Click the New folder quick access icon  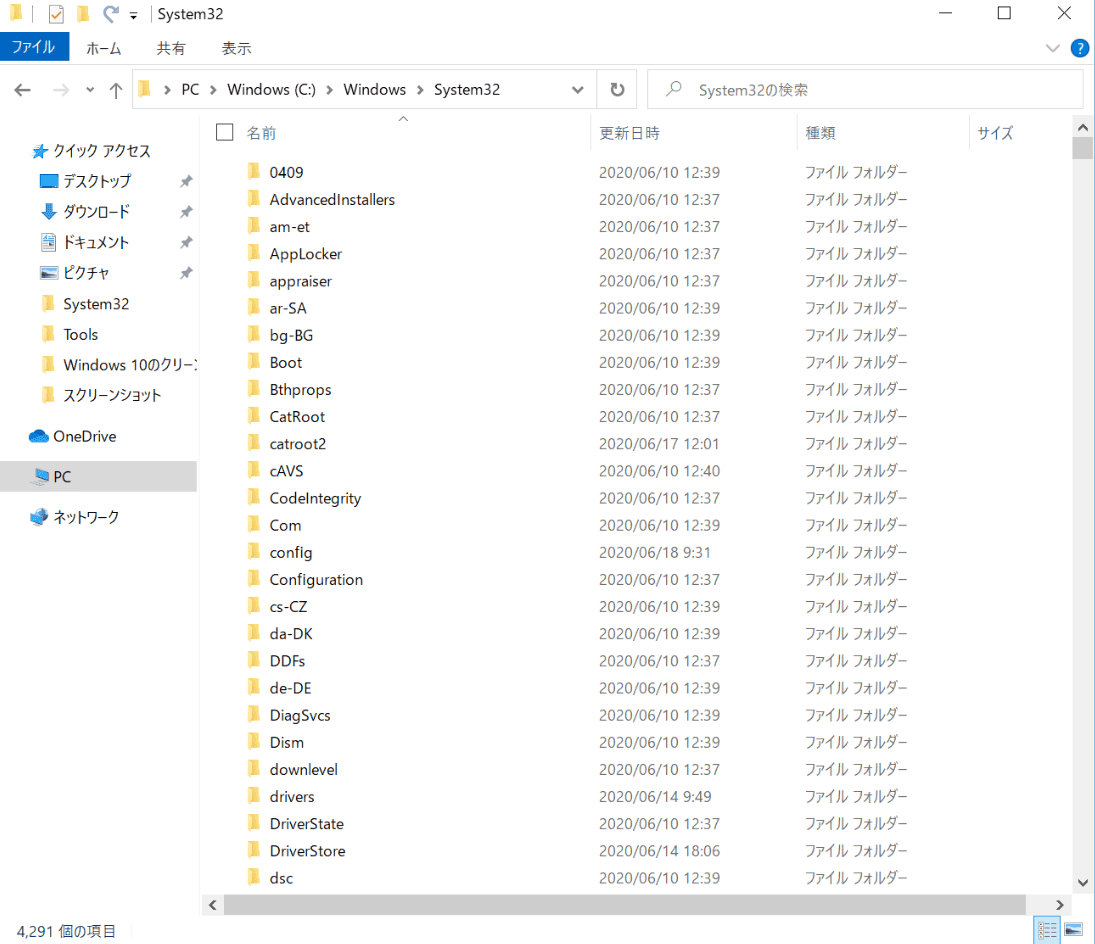point(83,14)
